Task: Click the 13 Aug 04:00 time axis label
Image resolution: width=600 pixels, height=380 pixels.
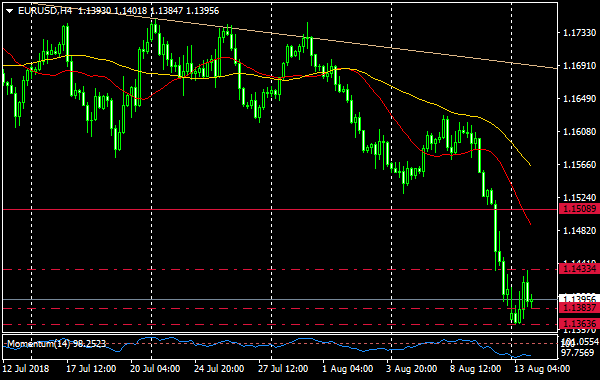Action: [x=541, y=369]
